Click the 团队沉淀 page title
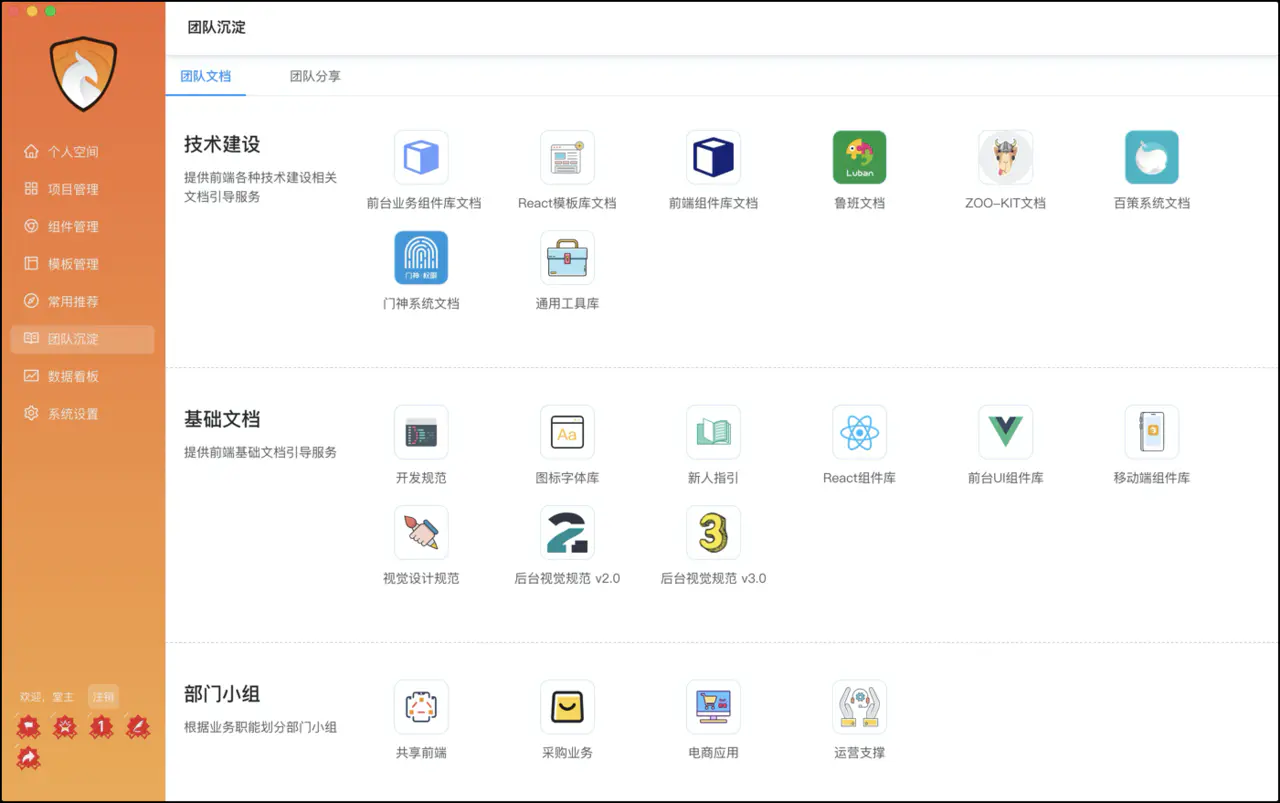The width and height of the screenshot is (1280, 803). [x=217, y=27]
